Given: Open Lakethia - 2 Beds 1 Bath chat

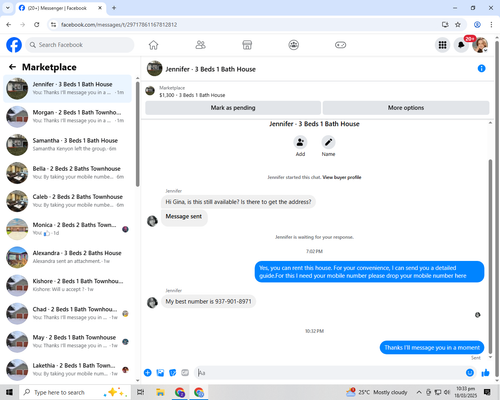Looking at the screenshot, I should (68, 370).
